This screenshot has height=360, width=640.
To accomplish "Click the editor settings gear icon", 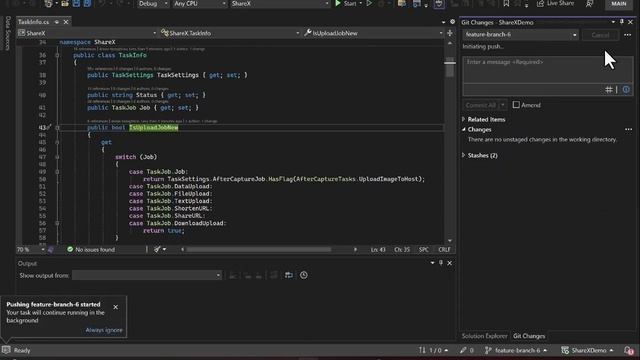I will click(x=452, y=22).
